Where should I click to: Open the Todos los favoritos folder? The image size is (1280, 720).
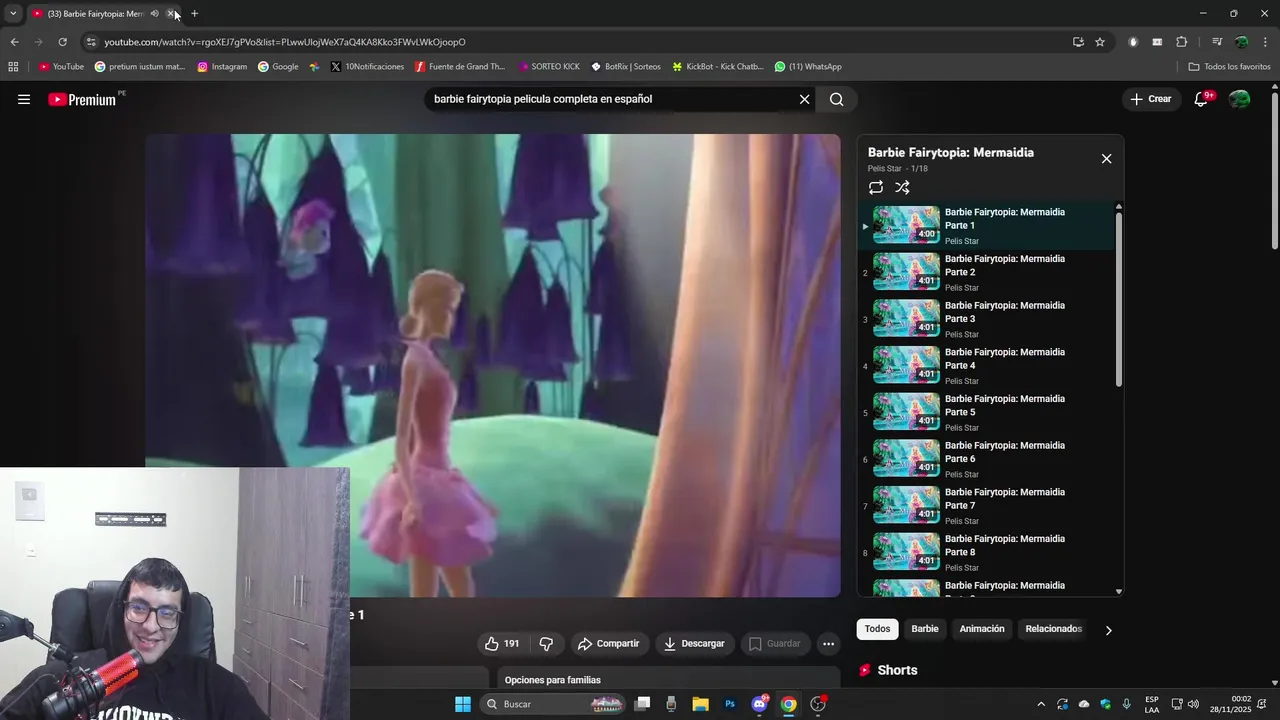pos(1229,67)
